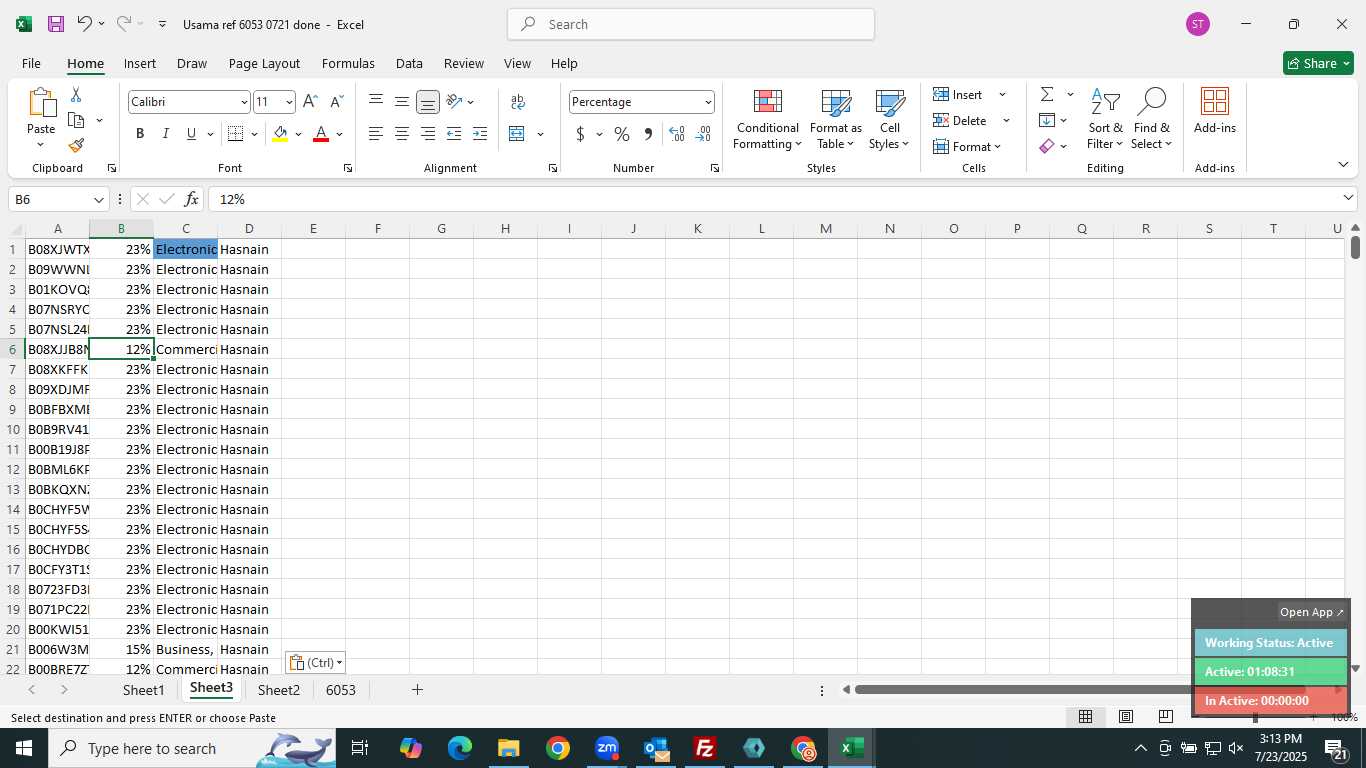Open FileZilla from the taskbar

point(705,748)
